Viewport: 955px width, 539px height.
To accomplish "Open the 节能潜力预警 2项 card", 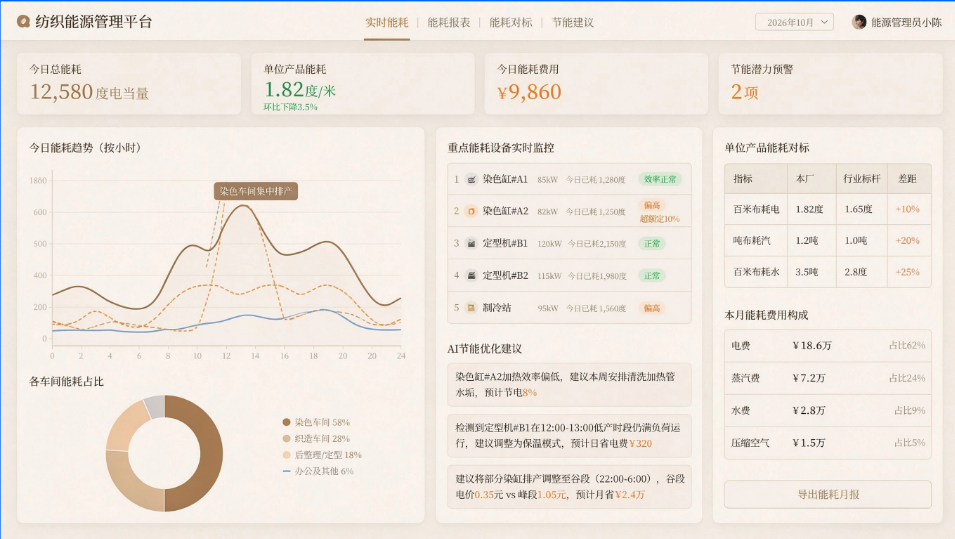I will (831, 83).
